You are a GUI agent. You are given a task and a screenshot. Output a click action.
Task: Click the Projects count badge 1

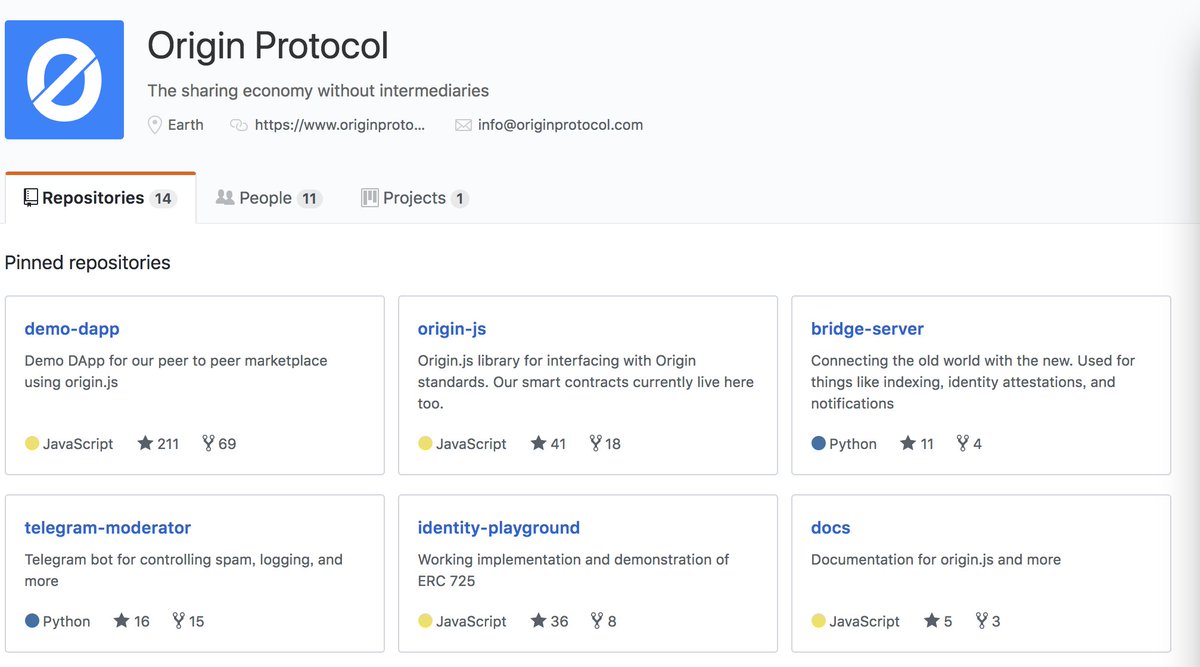[460, 199]
